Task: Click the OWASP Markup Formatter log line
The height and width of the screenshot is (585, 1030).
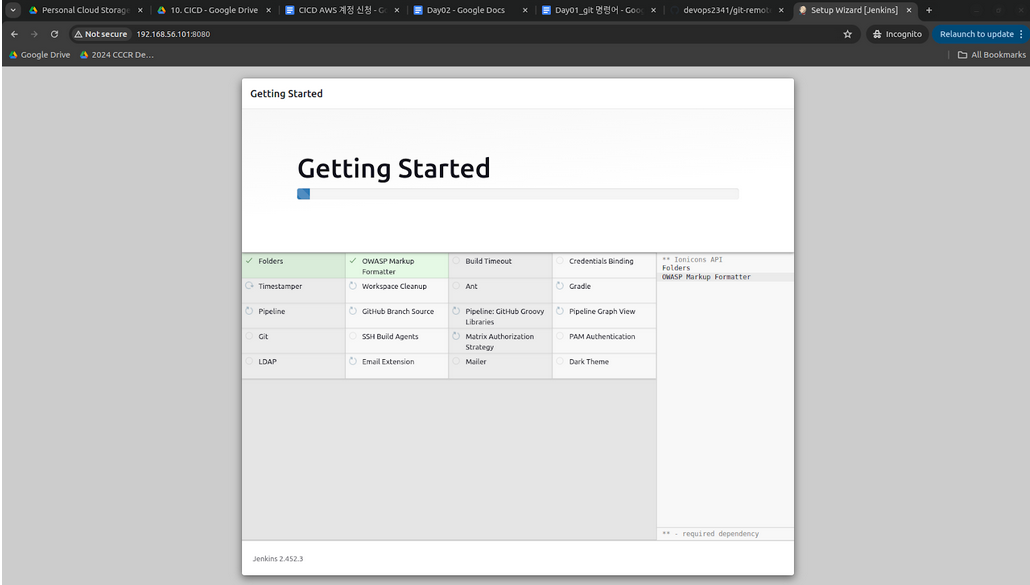Action: pos(706,277)
